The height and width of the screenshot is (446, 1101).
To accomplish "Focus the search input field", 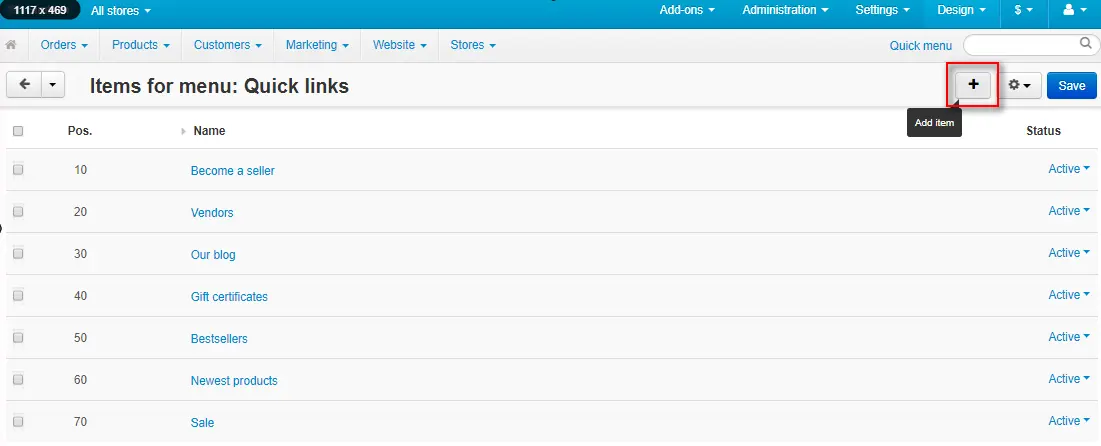I will tap(1021, 45).
